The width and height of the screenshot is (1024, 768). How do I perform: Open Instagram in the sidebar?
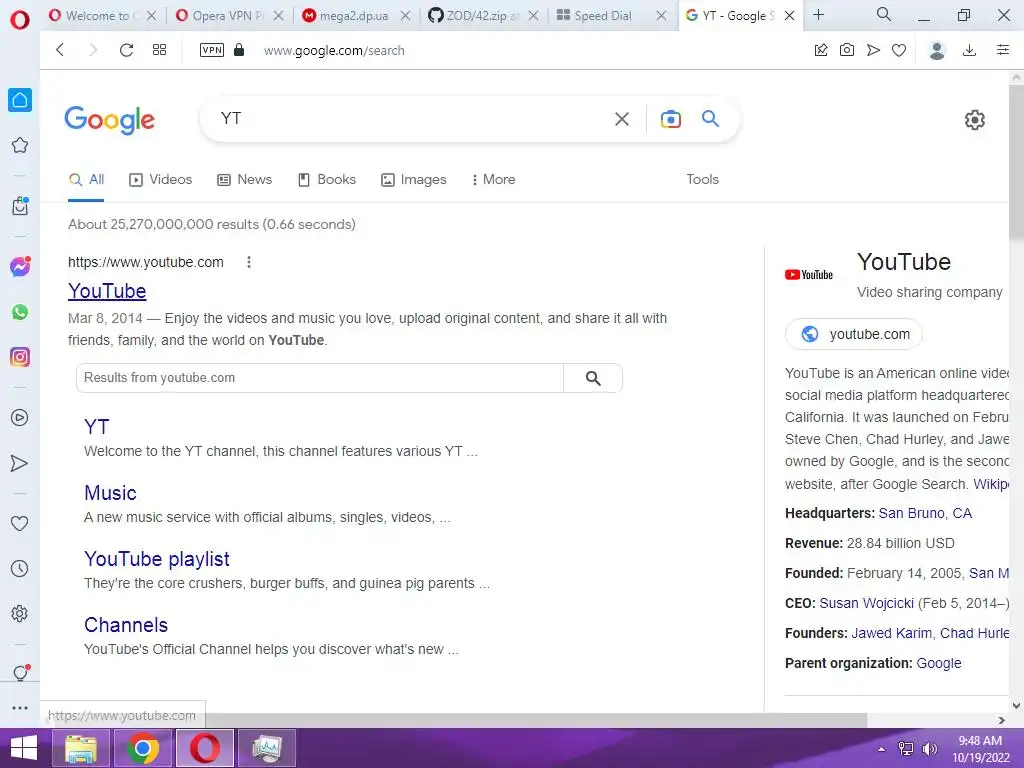click(x=20, y=357)
